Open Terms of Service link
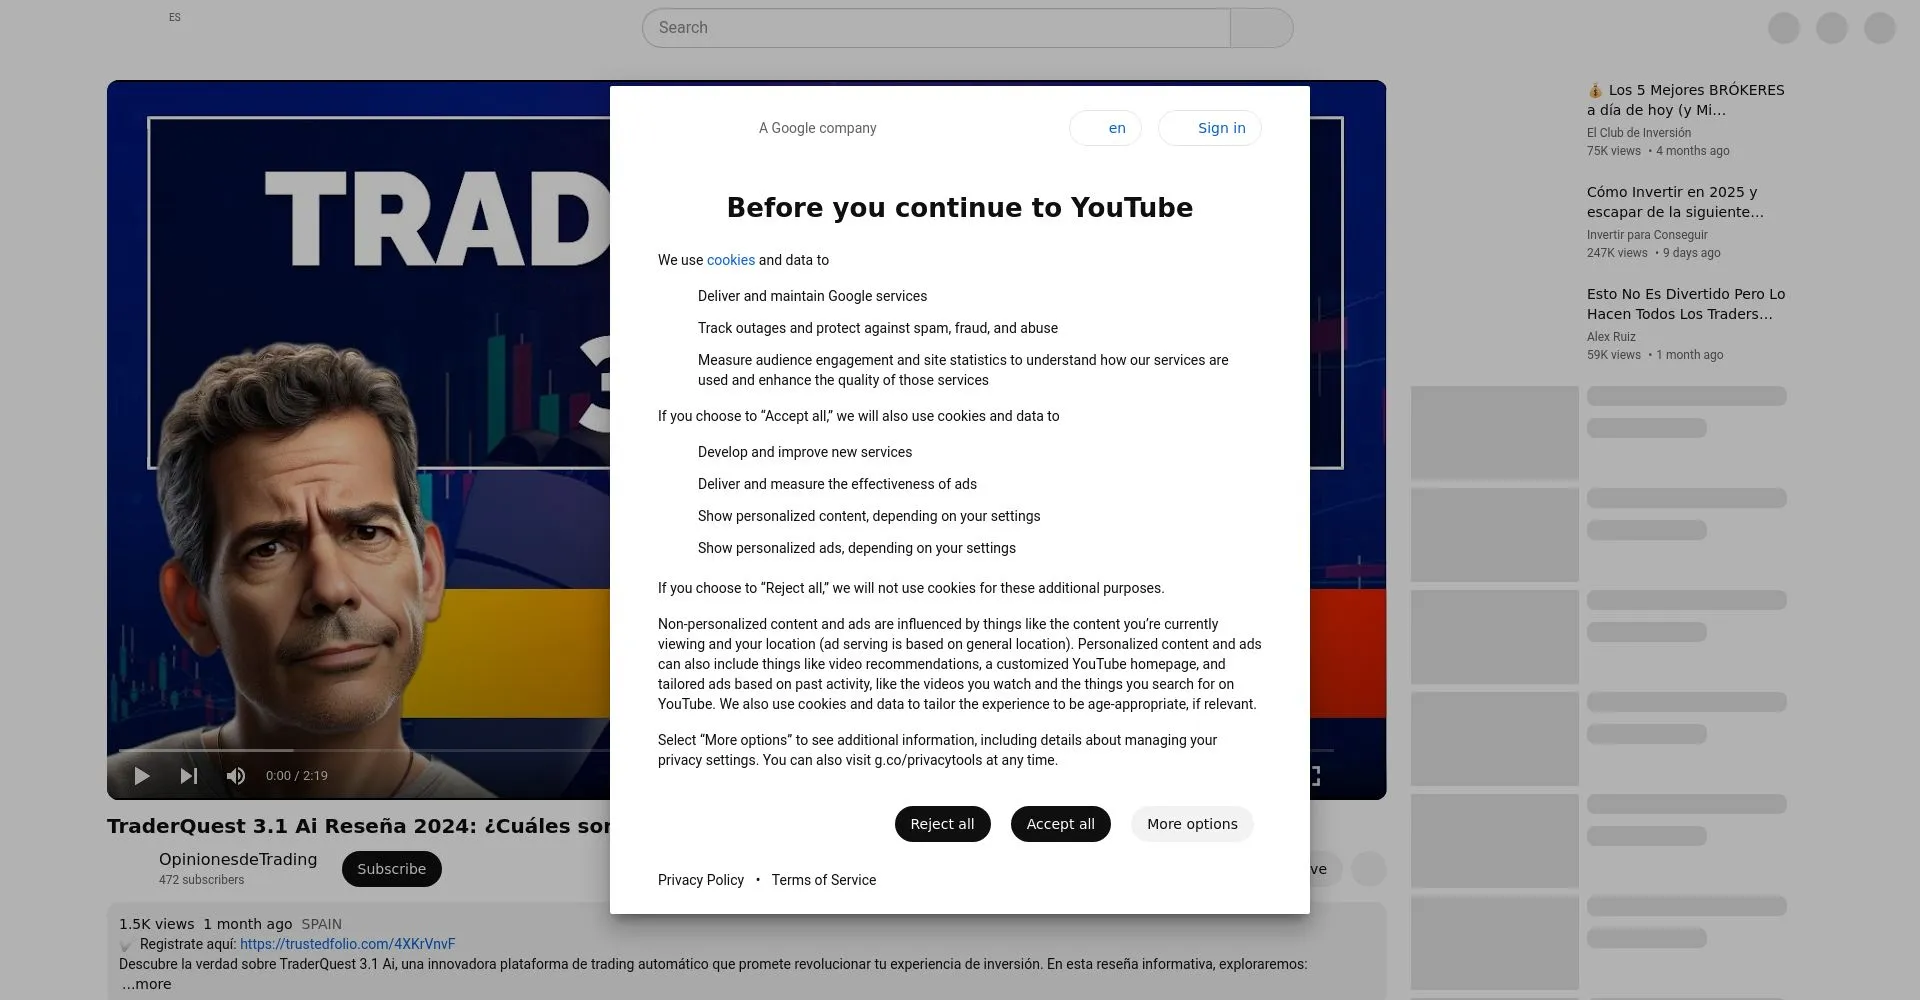 tap(824, 880)
